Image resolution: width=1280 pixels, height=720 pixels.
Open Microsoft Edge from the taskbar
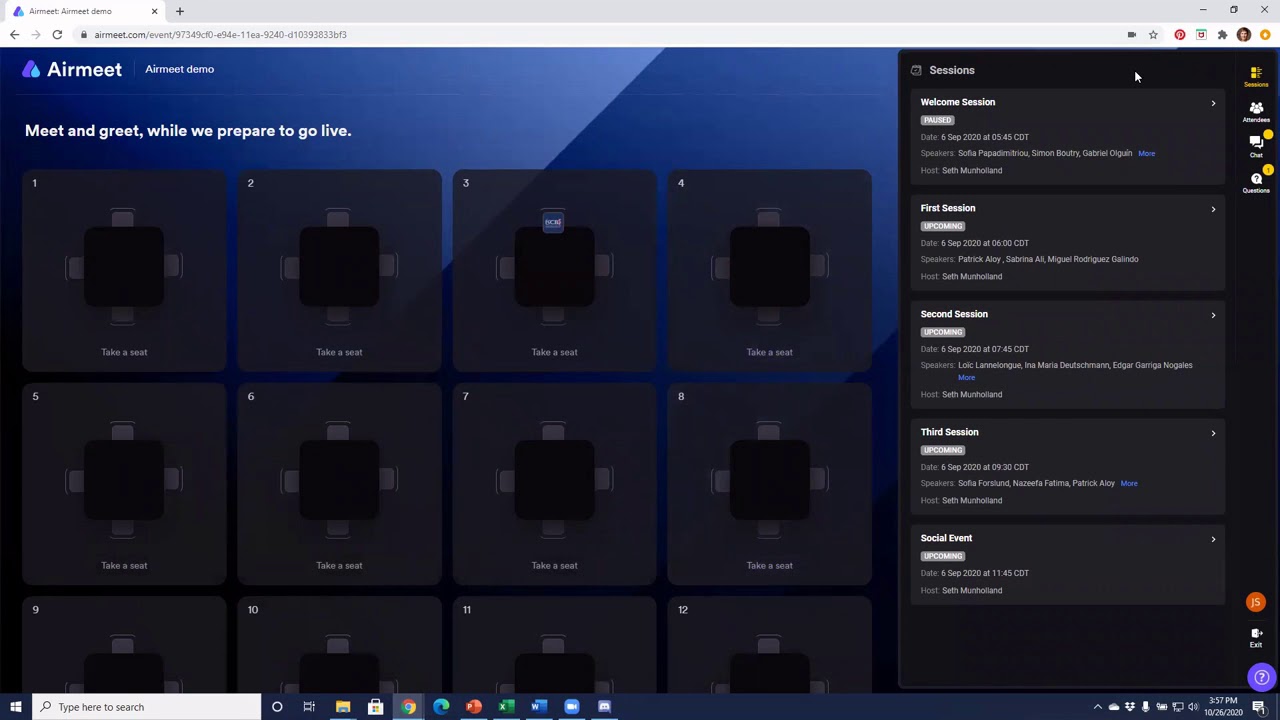coord(441,707)
